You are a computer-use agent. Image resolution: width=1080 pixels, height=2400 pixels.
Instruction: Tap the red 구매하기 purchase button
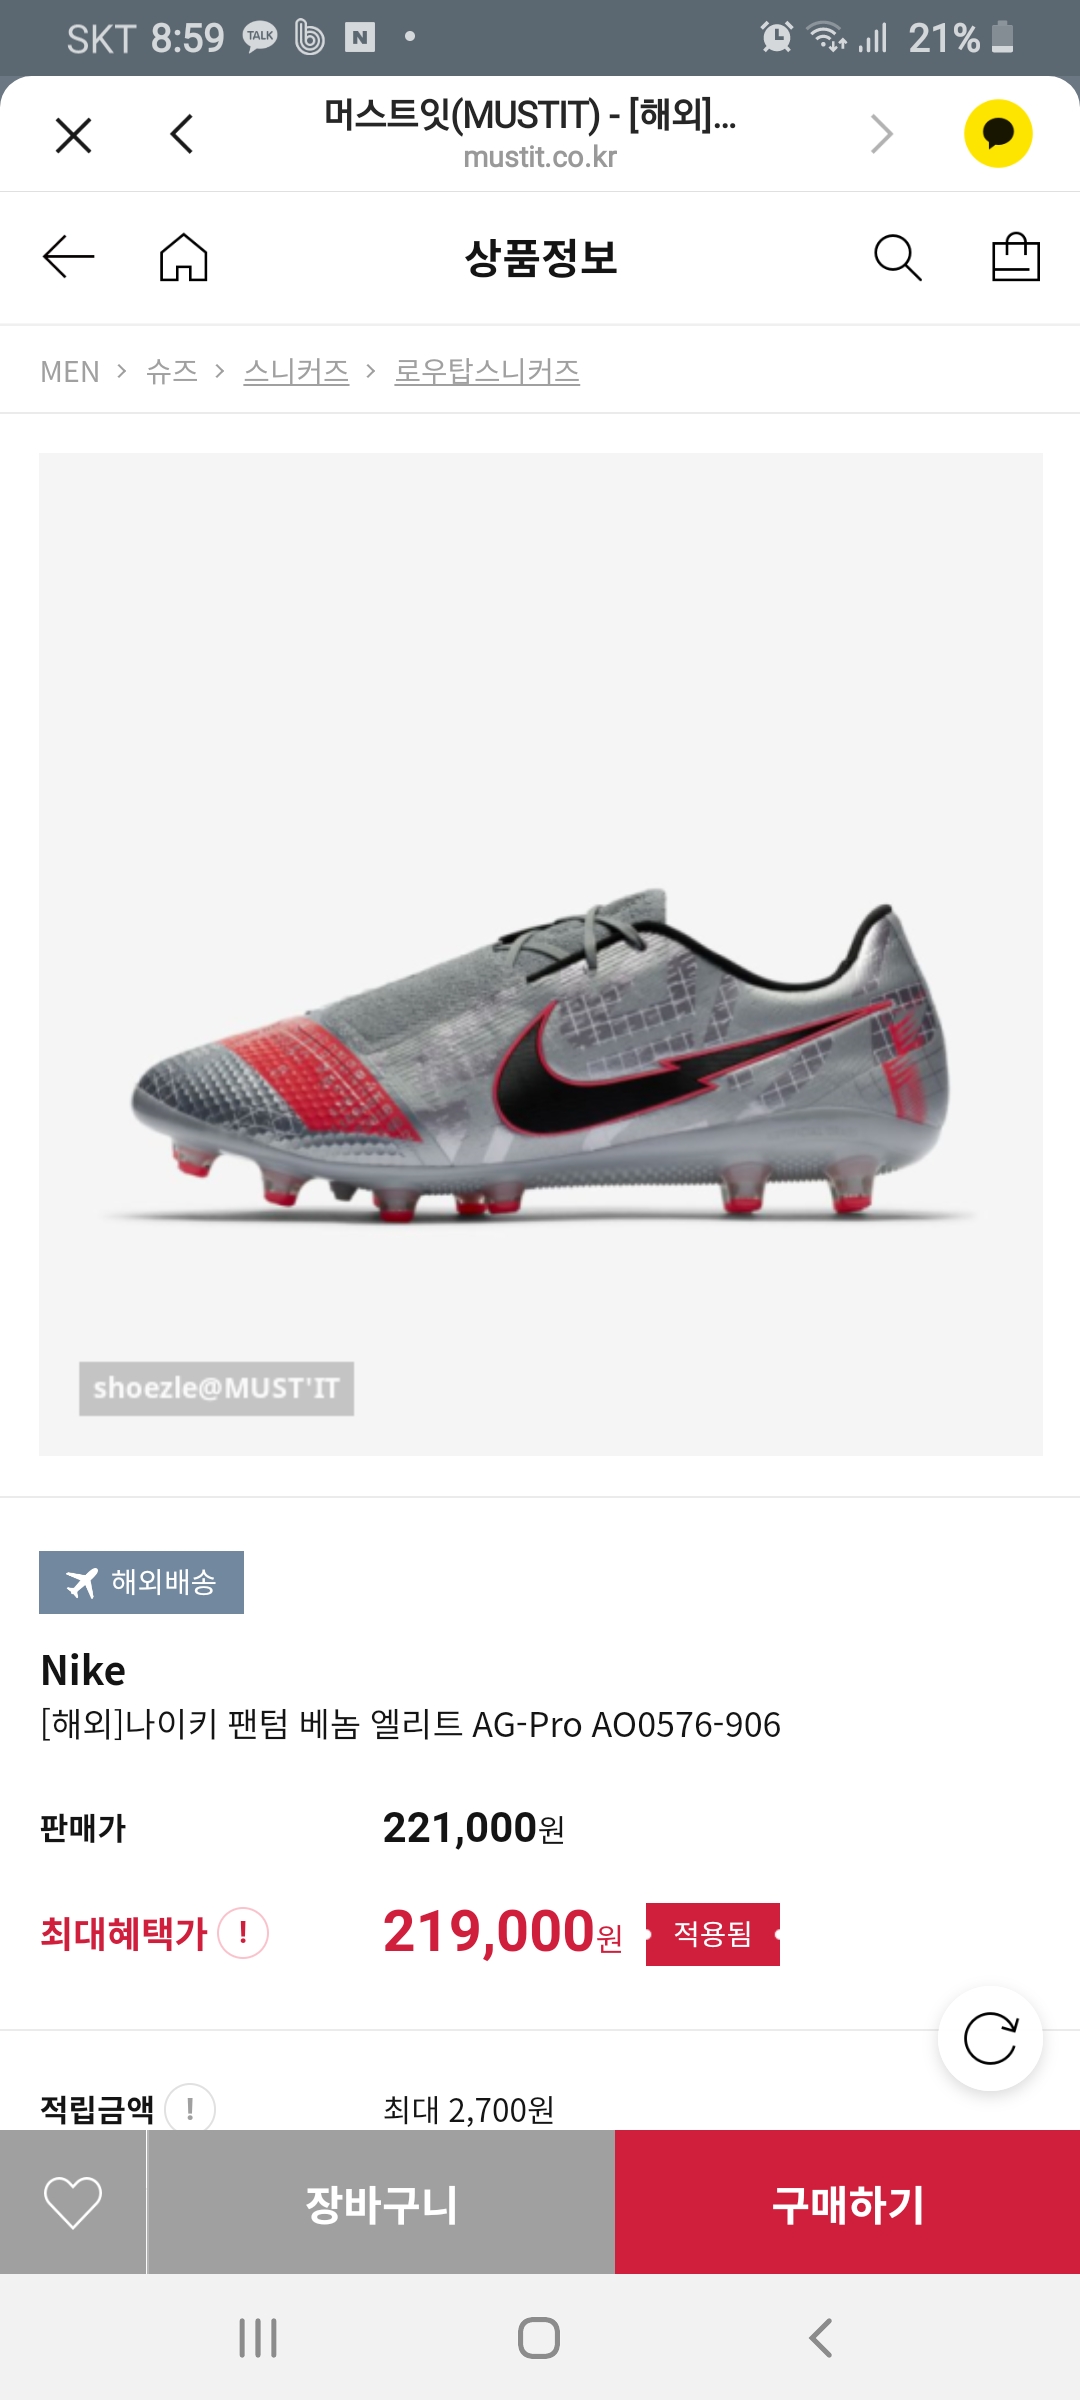[x=848, y=2202]
